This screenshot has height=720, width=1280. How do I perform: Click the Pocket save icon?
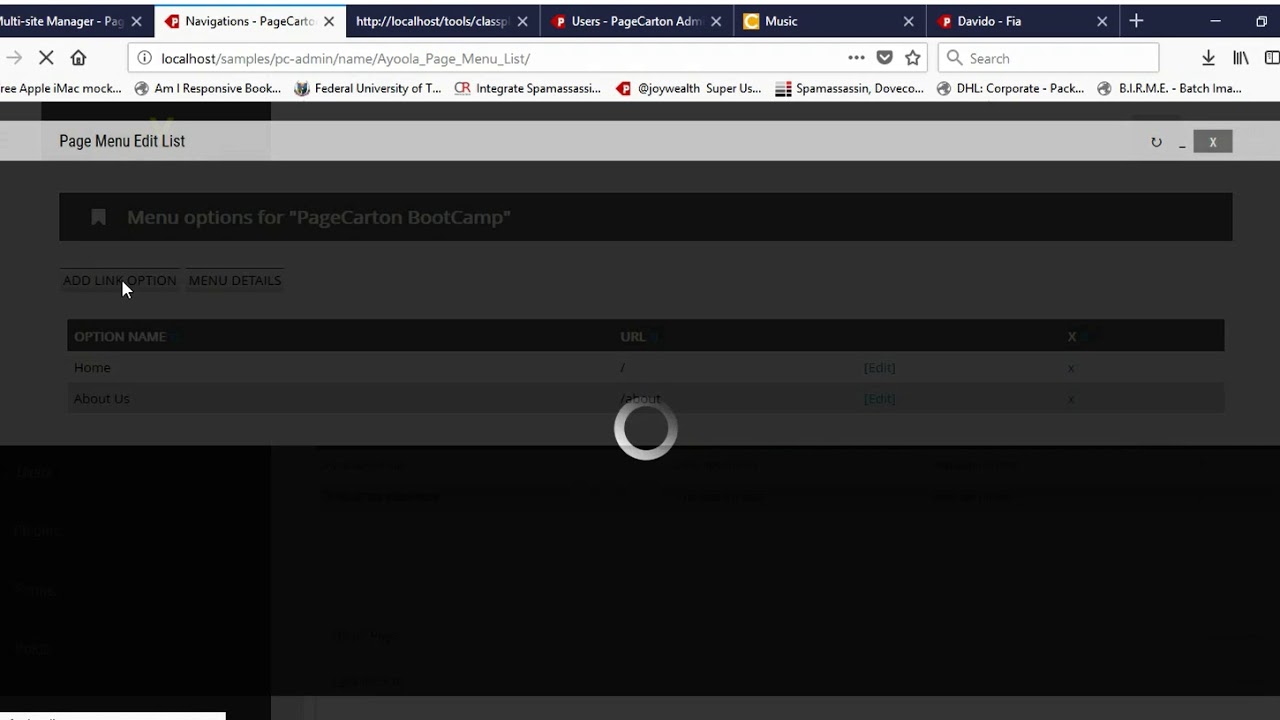click(884, 58)
